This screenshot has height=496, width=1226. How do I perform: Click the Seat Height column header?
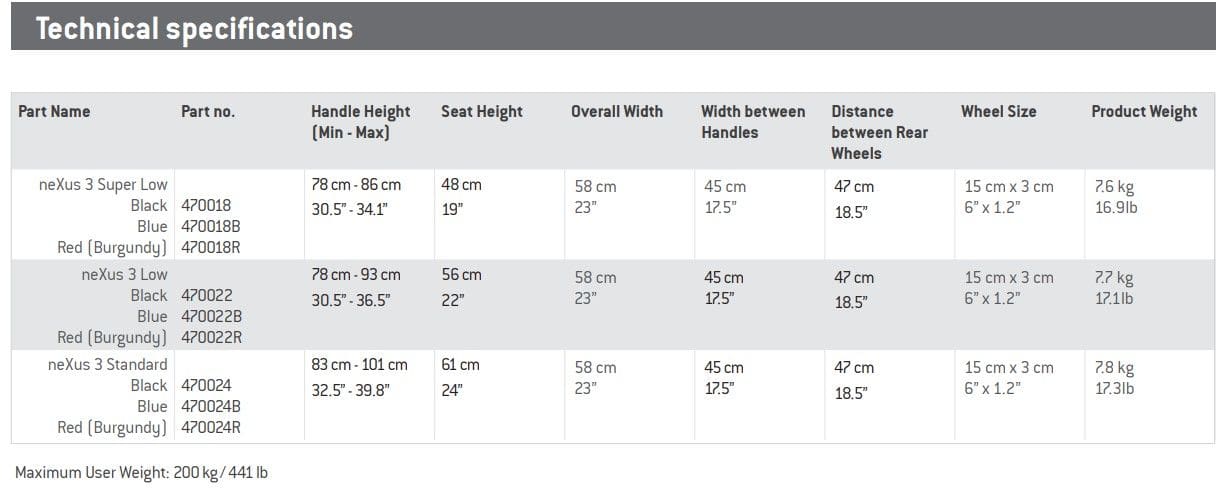click(482, 112)
